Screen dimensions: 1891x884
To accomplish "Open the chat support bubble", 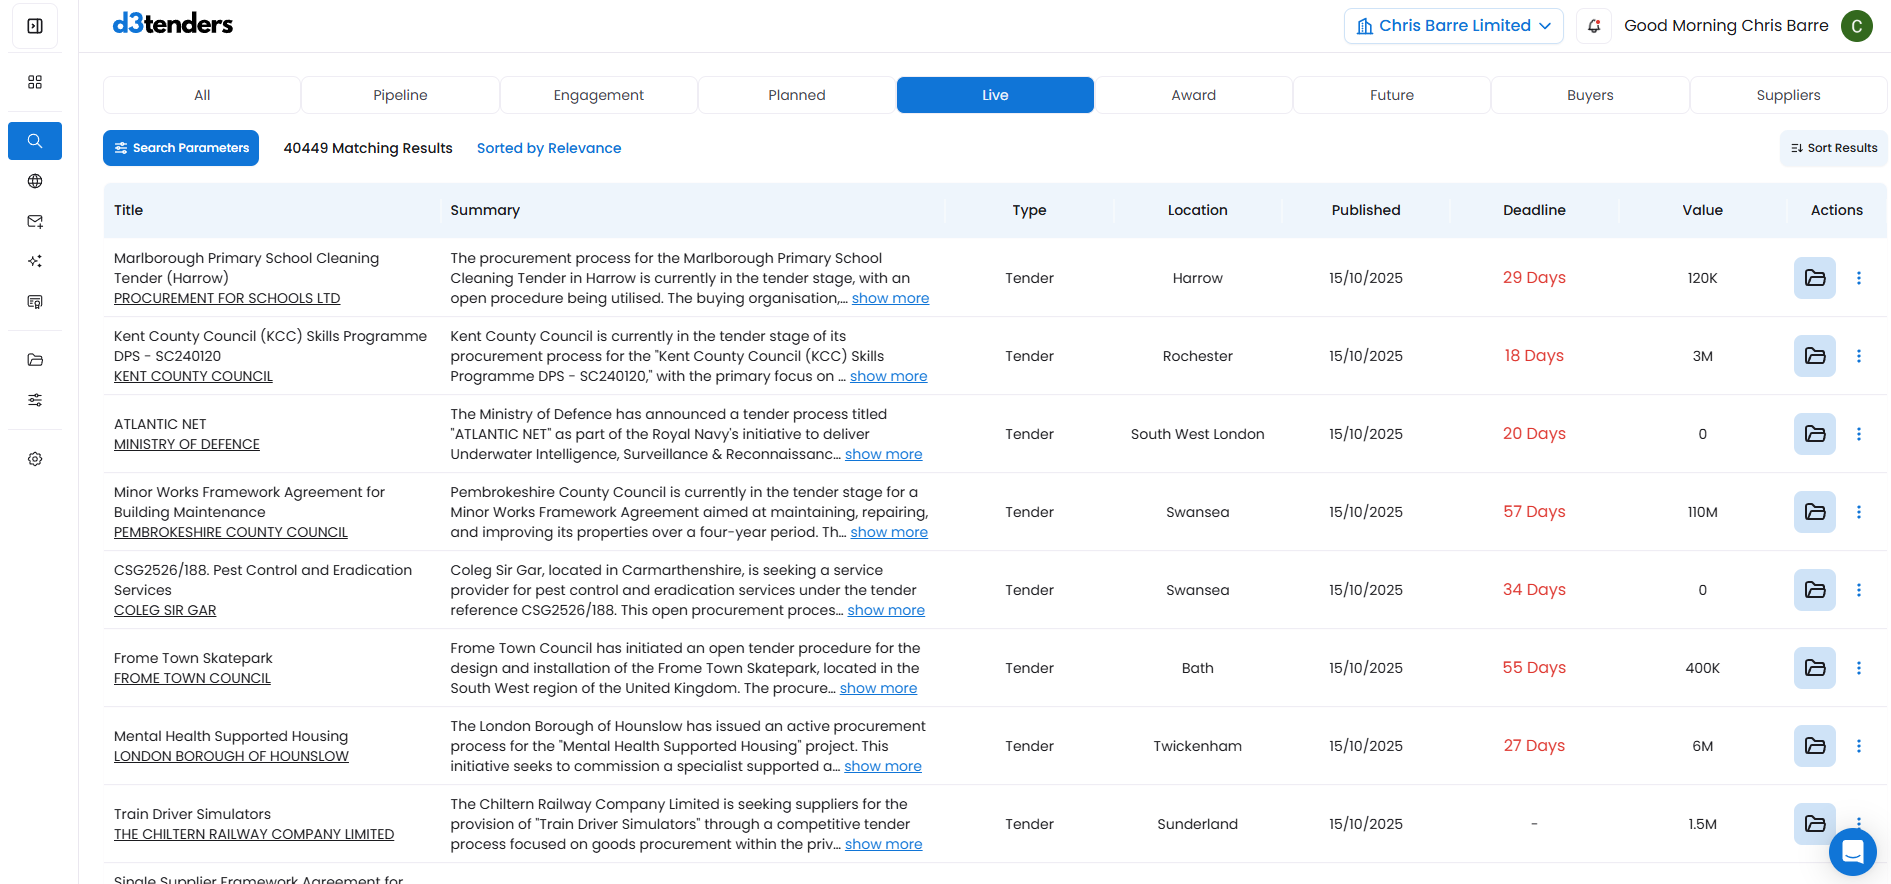I will (x=1852, y=852).
